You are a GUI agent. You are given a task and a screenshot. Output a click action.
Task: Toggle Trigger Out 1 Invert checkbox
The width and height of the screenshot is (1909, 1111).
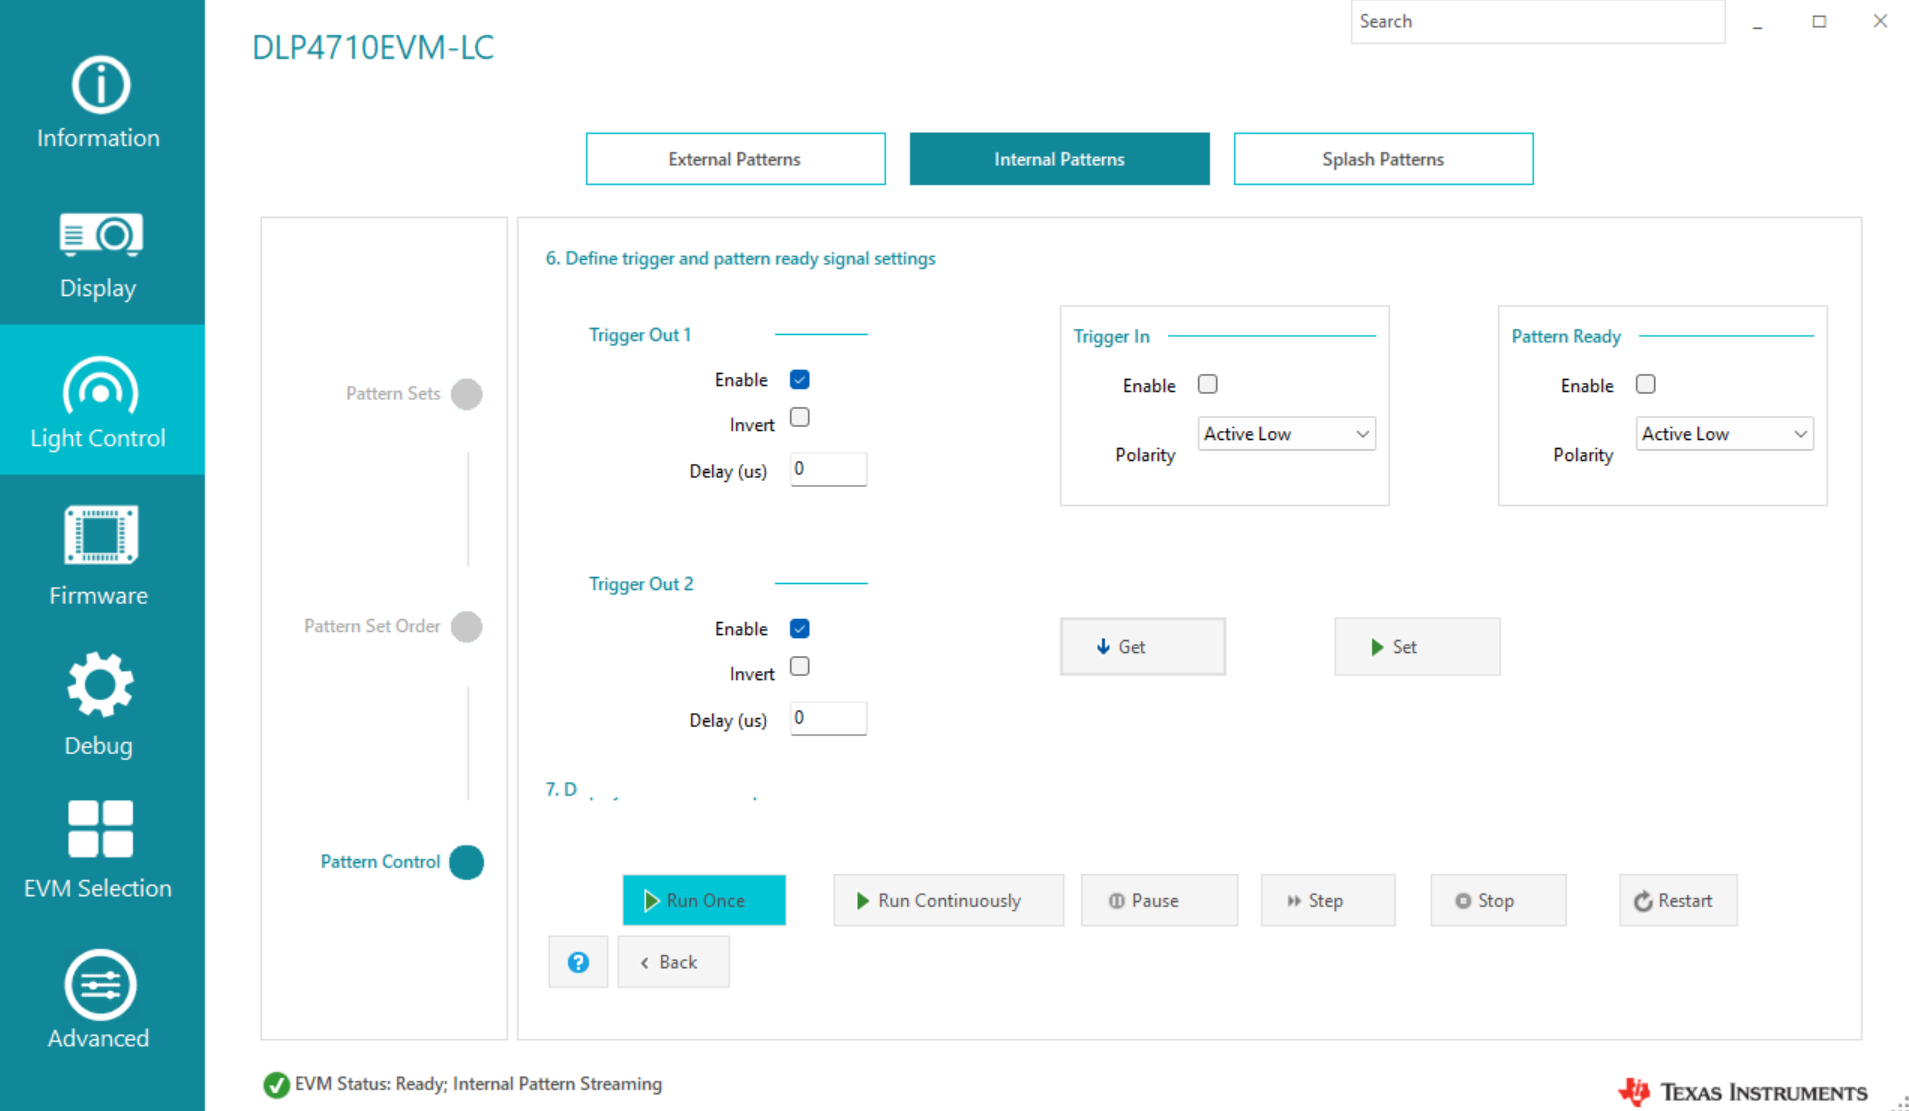click(799, 417)
